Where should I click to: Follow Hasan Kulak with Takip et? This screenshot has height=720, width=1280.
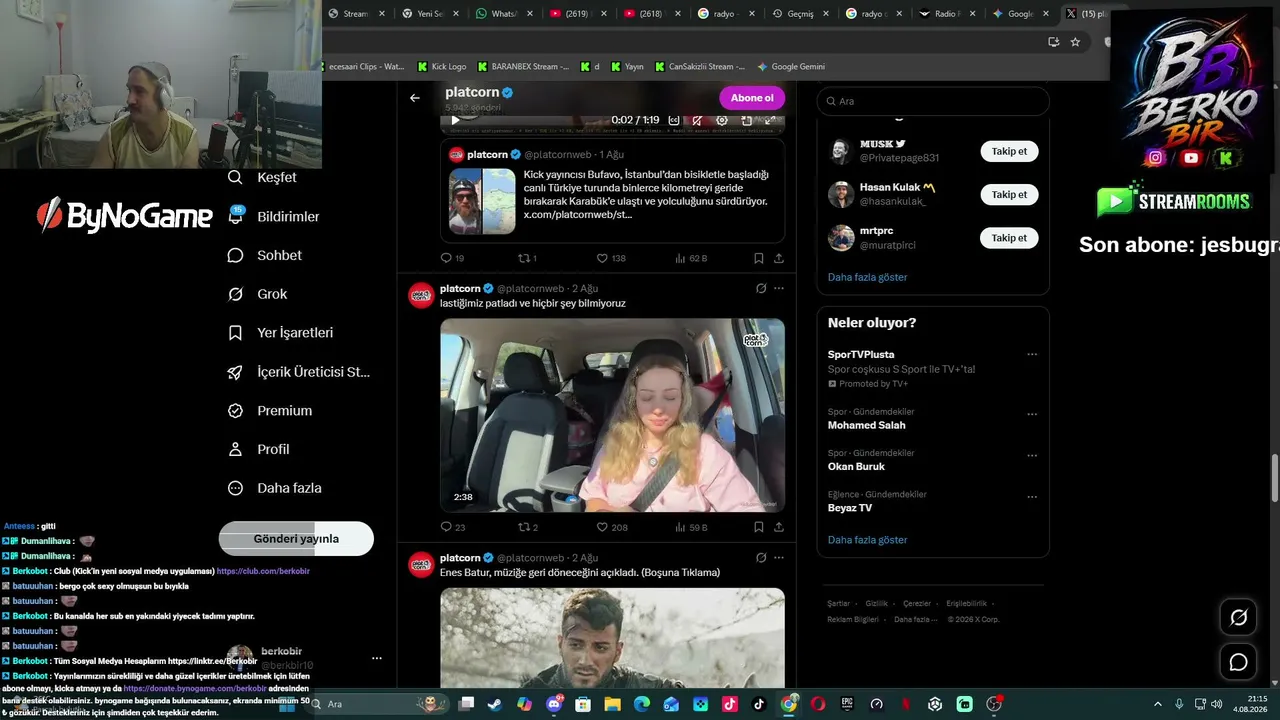pos(1009,195)
